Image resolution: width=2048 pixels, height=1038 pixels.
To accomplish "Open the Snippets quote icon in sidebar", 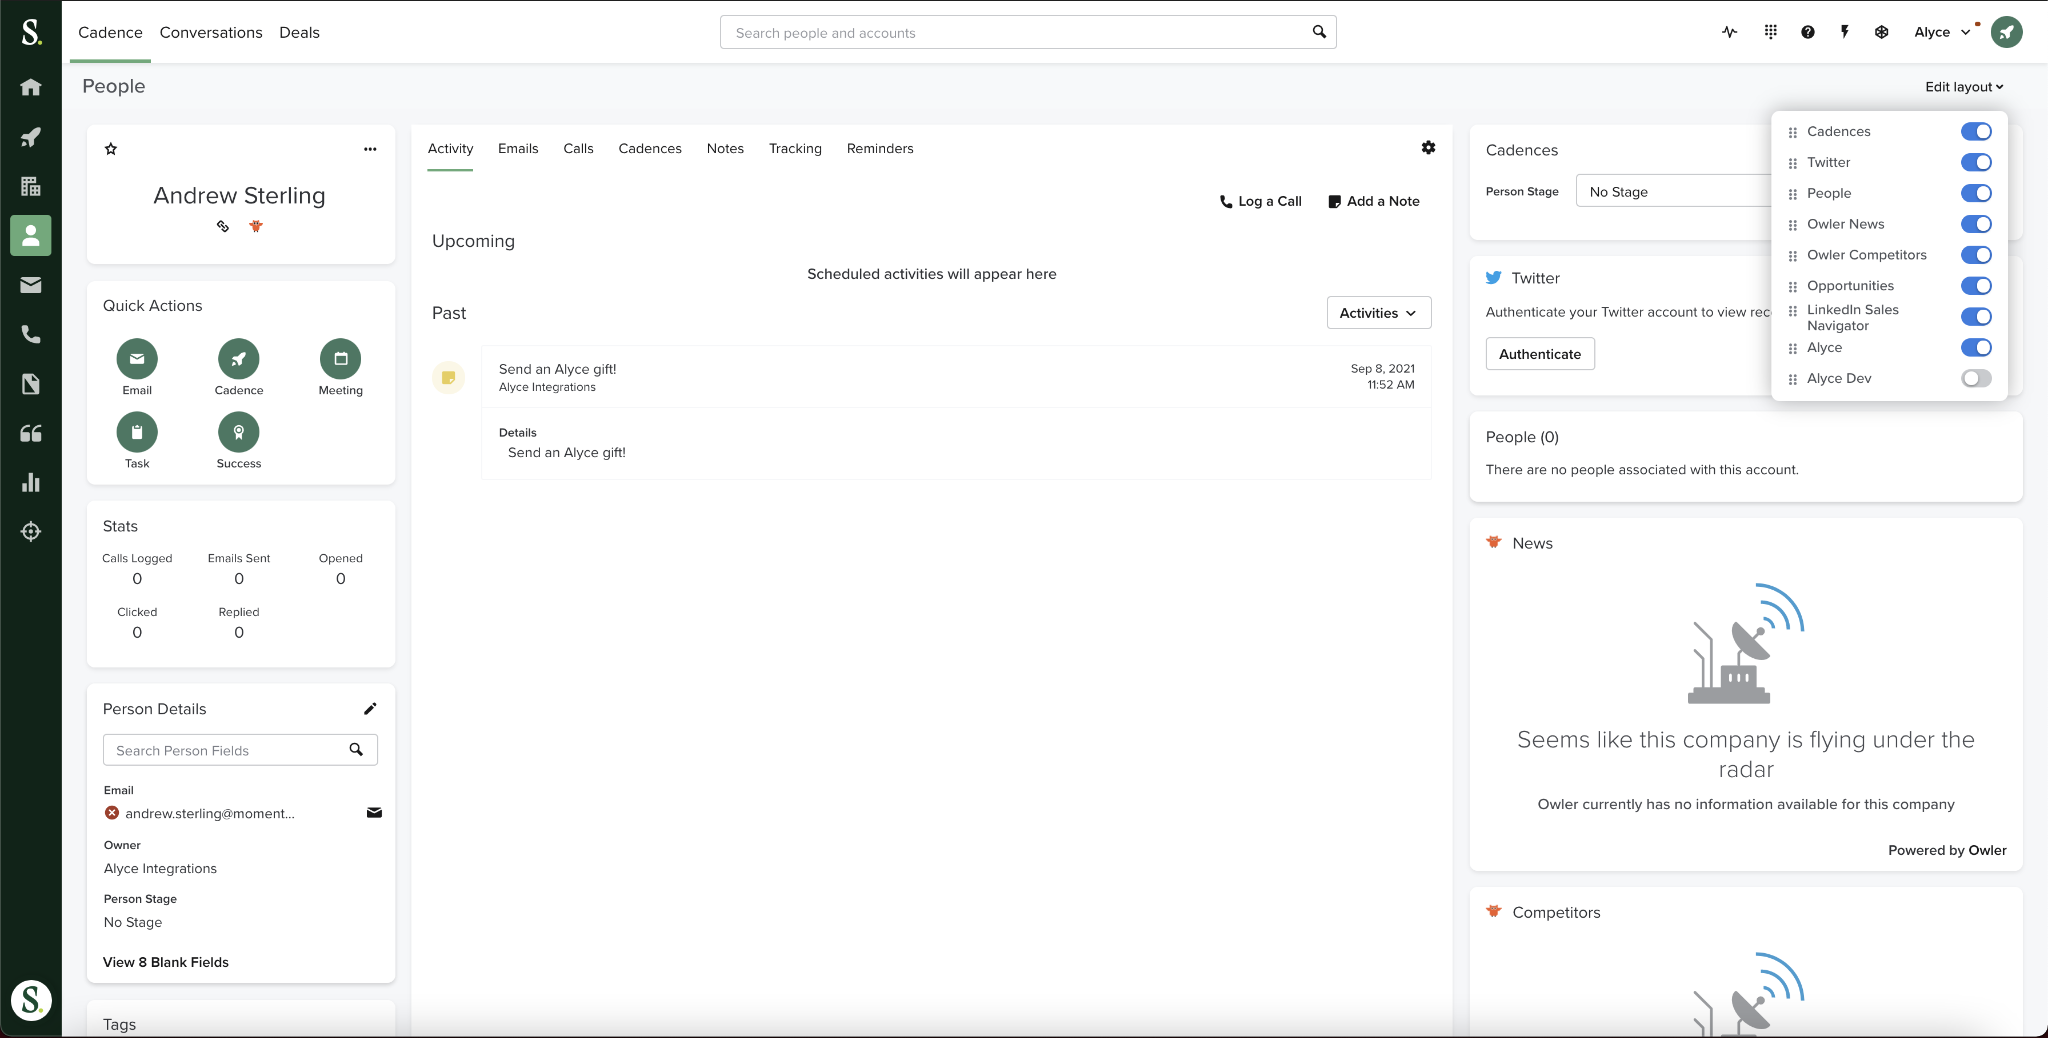I will (31, 433).
